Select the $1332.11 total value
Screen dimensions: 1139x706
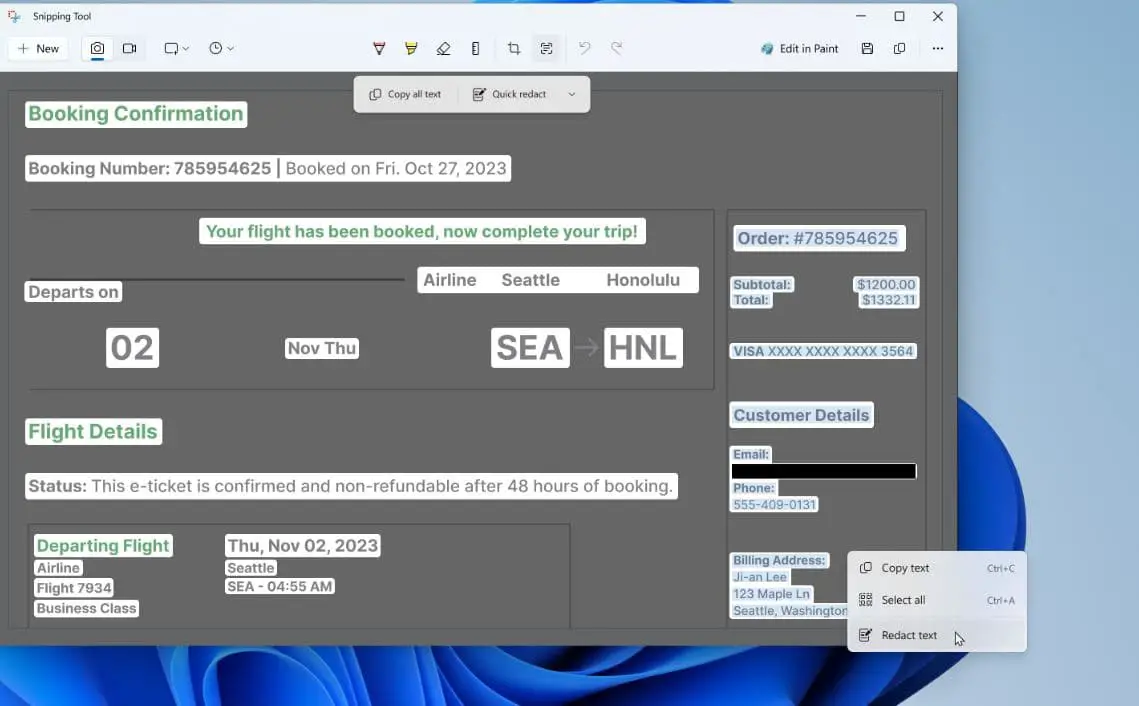(x=888, y=300)
